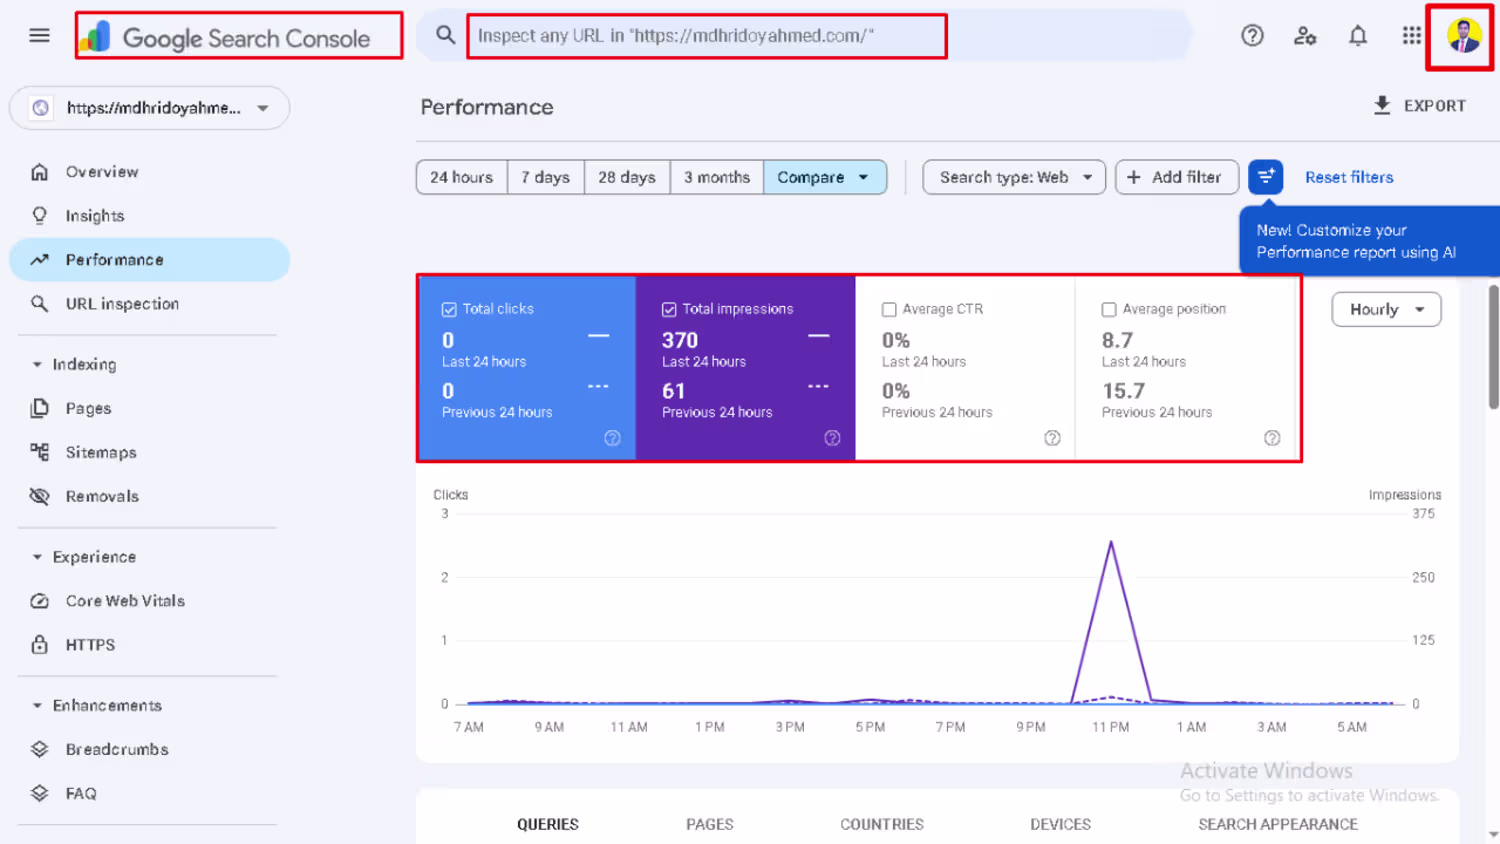The image size is (1500, 844).
Task: Click the URL inspection magnifier icon
Action: click(x=40, y=304)
